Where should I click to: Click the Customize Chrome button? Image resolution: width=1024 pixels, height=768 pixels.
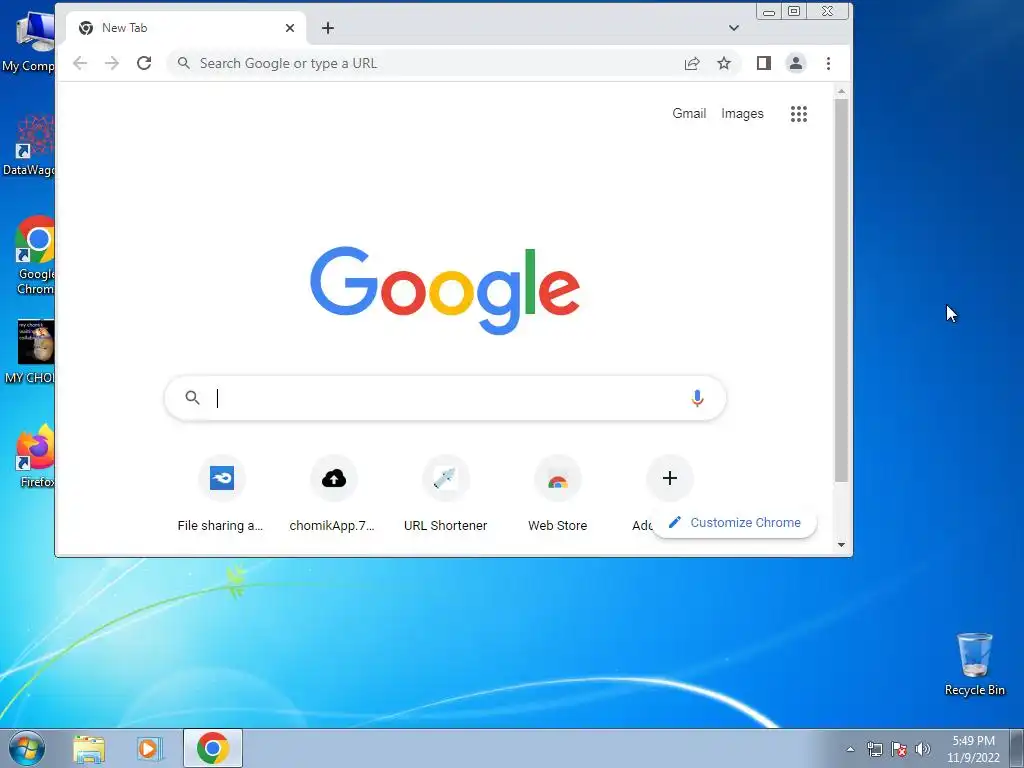click(x=735, y=522)
